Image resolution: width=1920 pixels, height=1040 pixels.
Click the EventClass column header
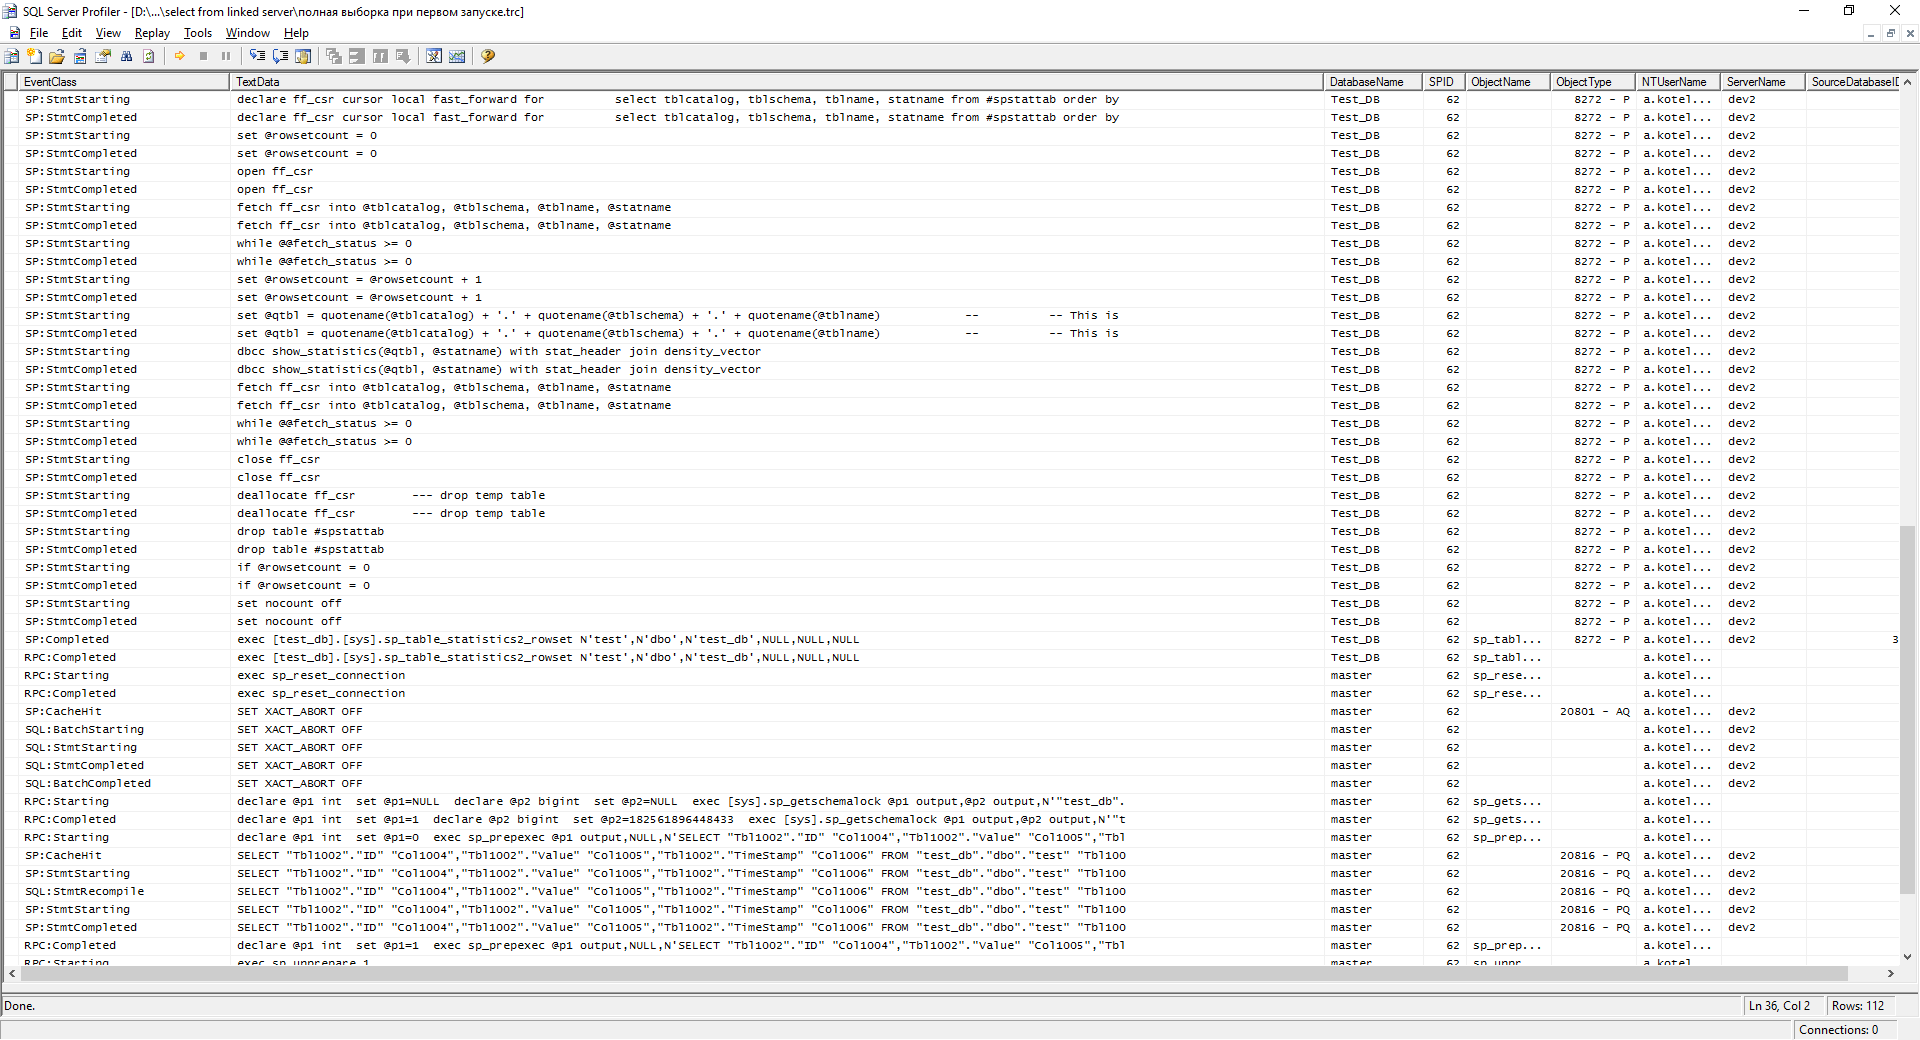(124, 82)
